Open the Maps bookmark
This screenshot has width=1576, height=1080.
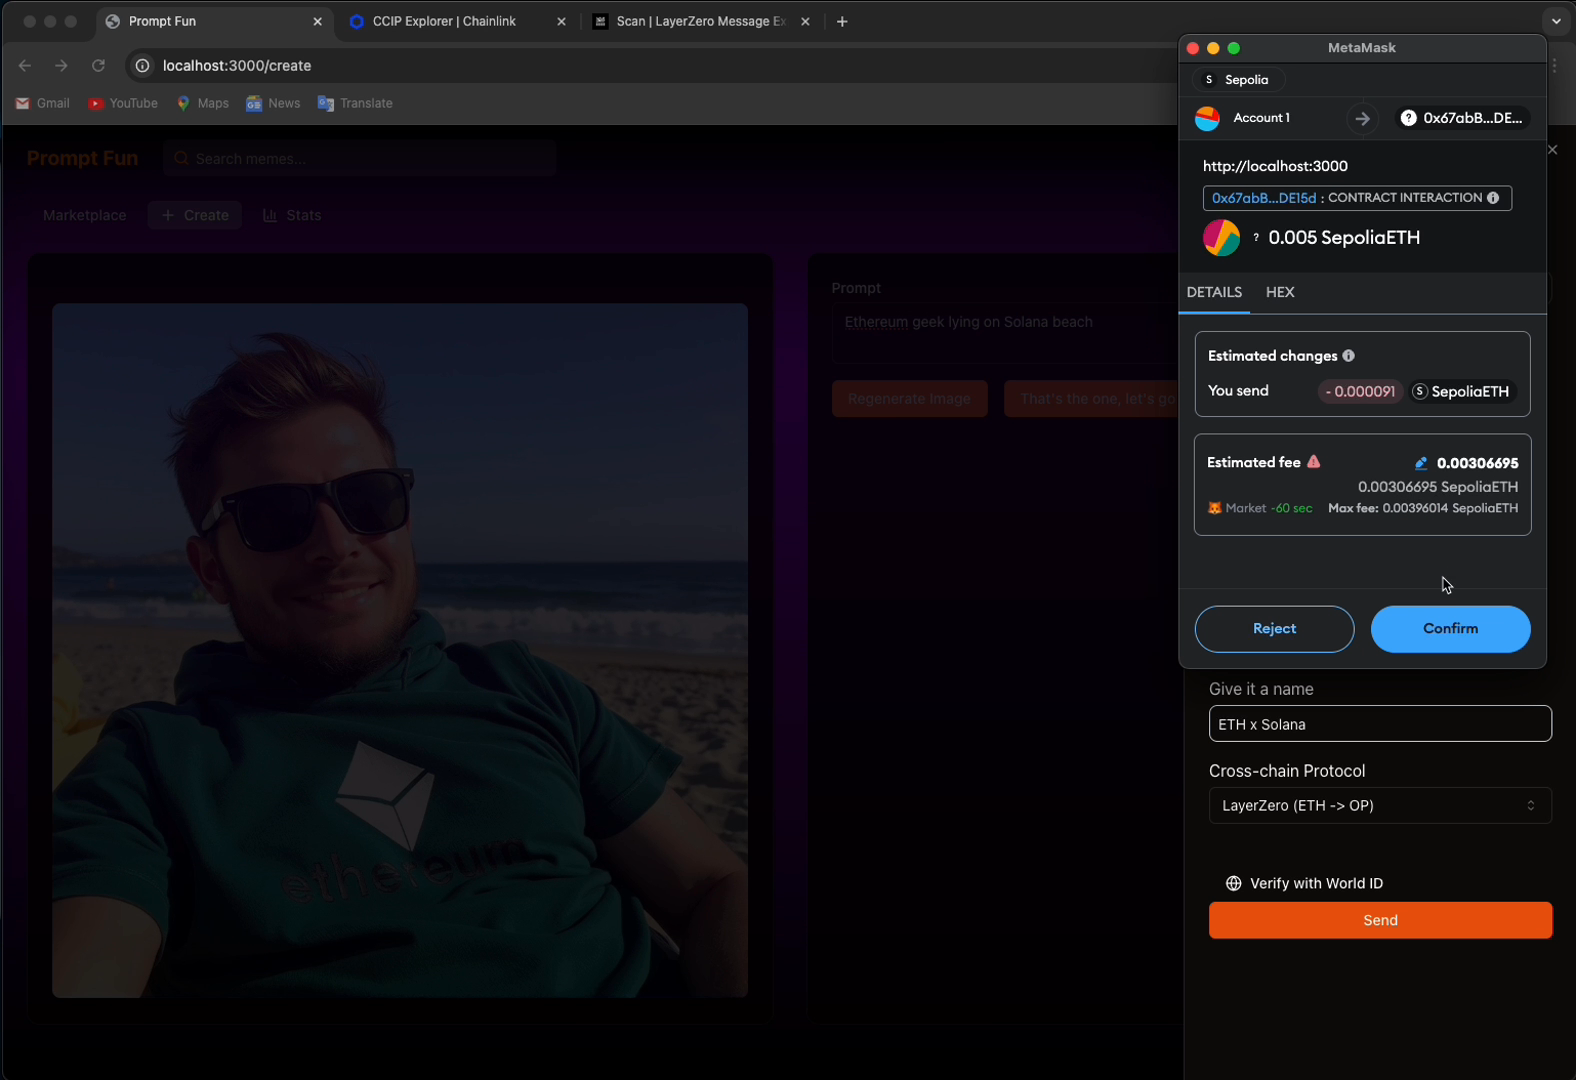click(203, 103)
